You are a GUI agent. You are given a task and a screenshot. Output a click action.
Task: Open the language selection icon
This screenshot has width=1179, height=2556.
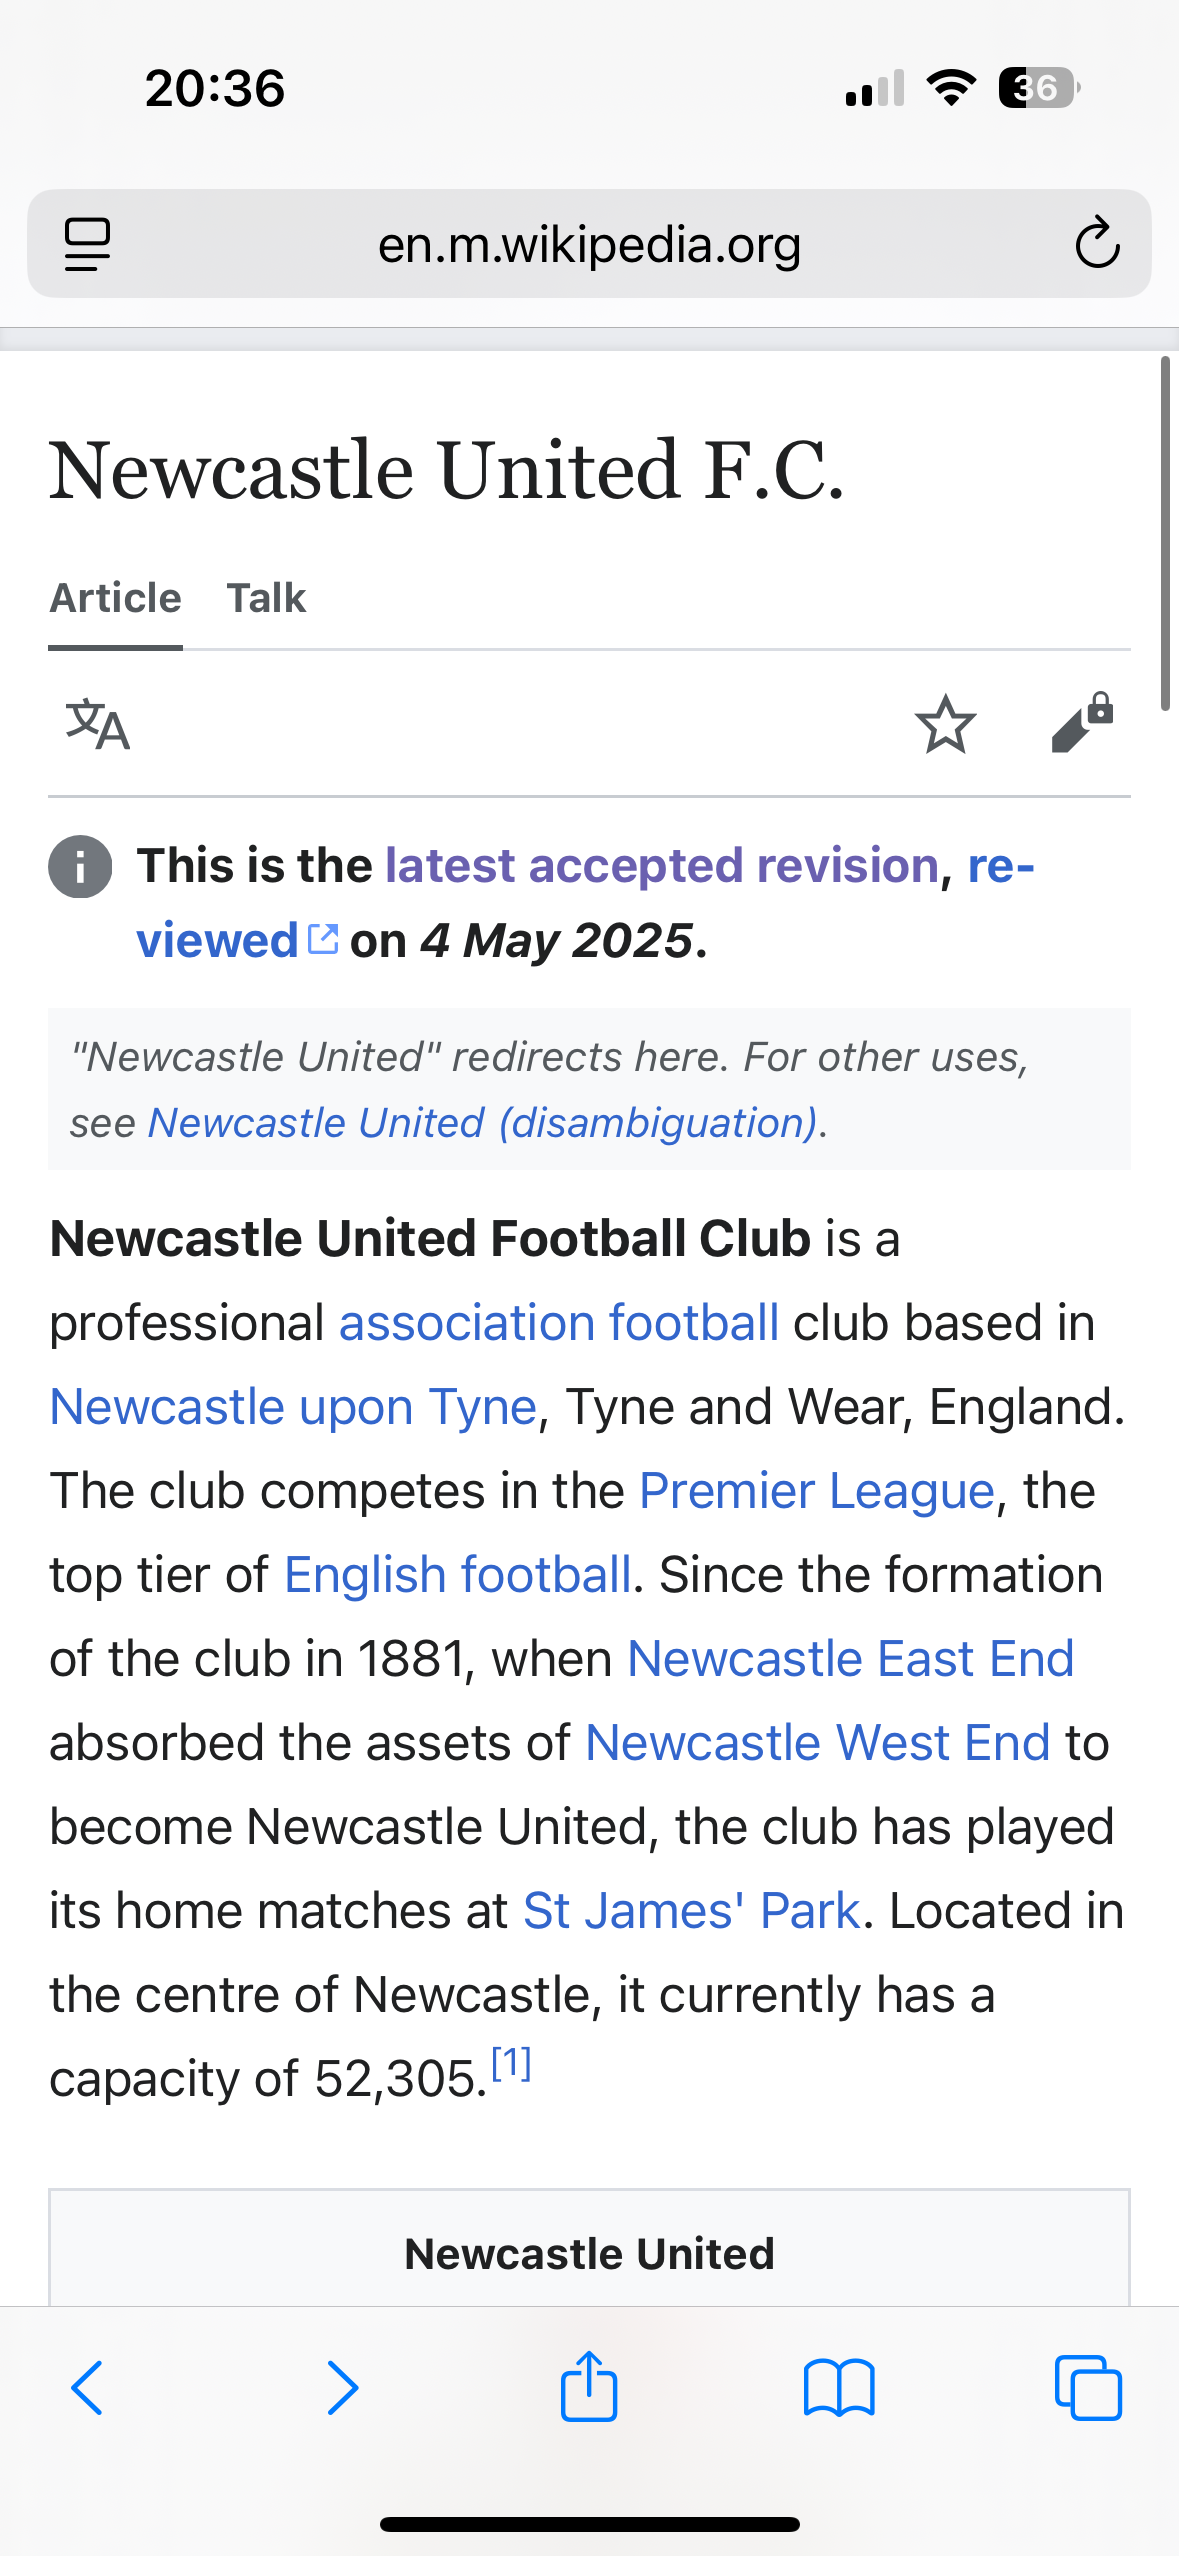click(x=98, y=724)
